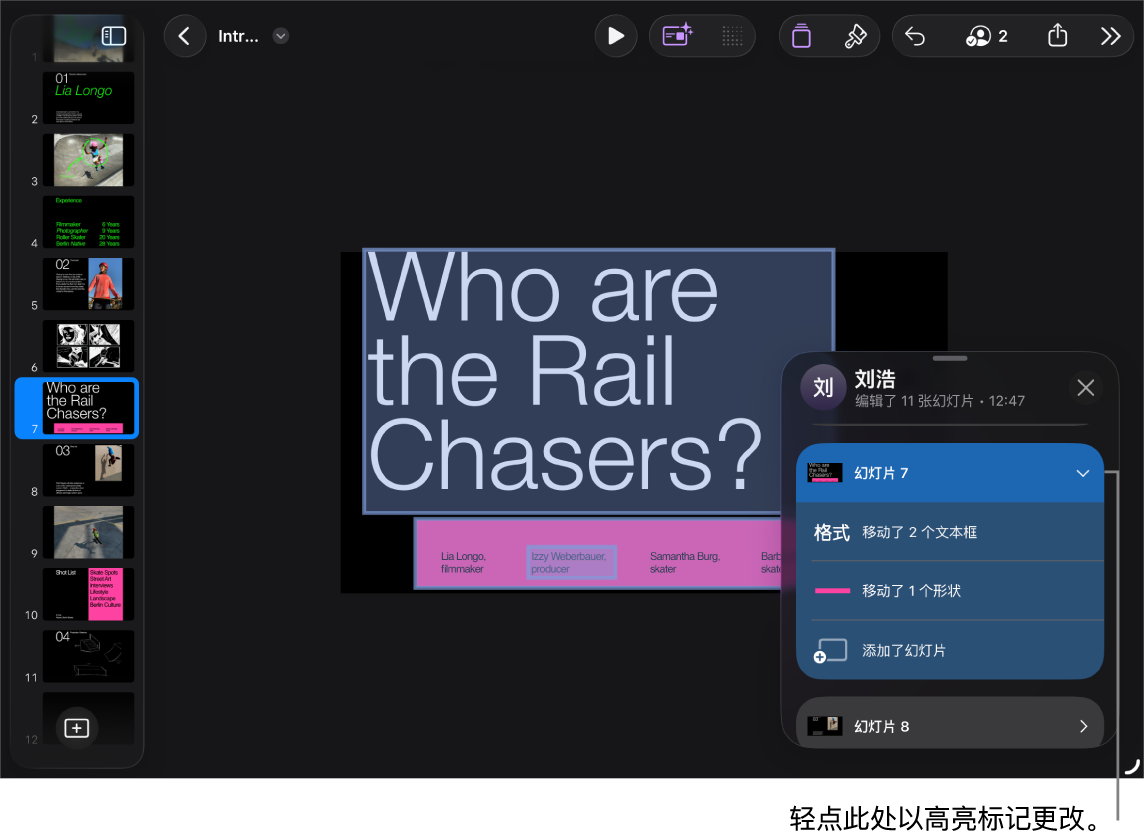Select slide 1 thumbnail in navigator
The width and height of the screenshot is (1144, 838).
(x=88, y=38)
